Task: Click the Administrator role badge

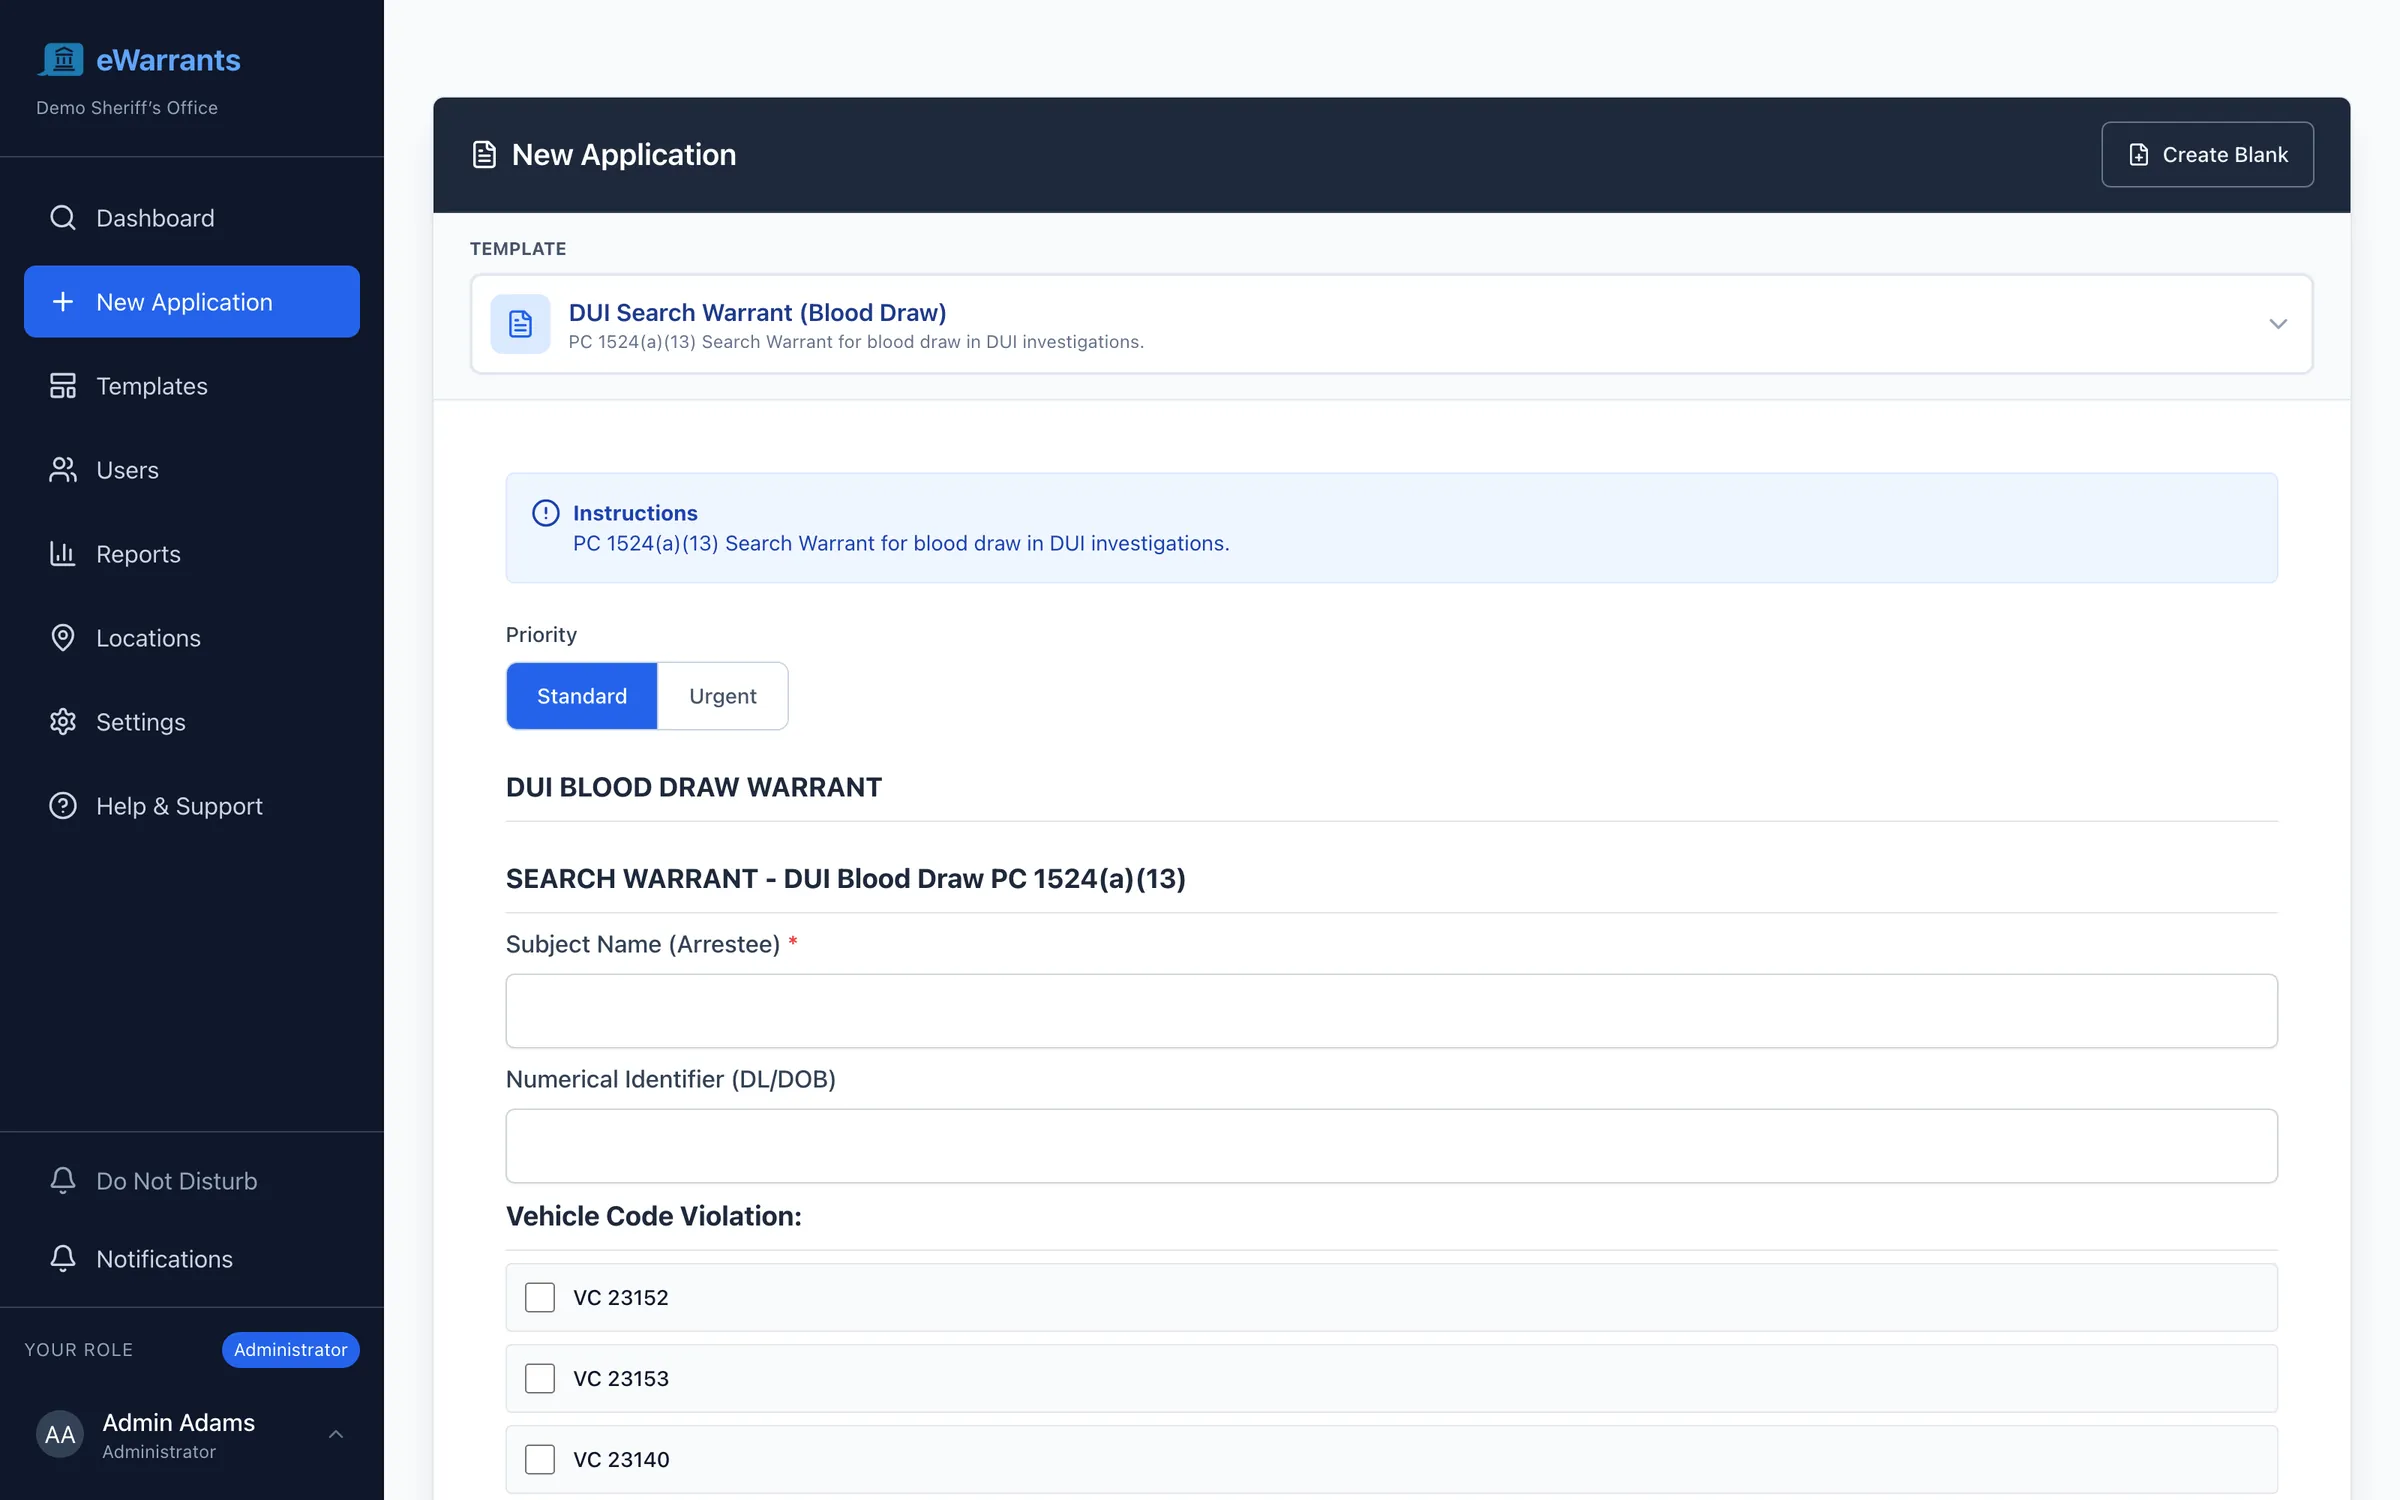Action: [291, 1349]
